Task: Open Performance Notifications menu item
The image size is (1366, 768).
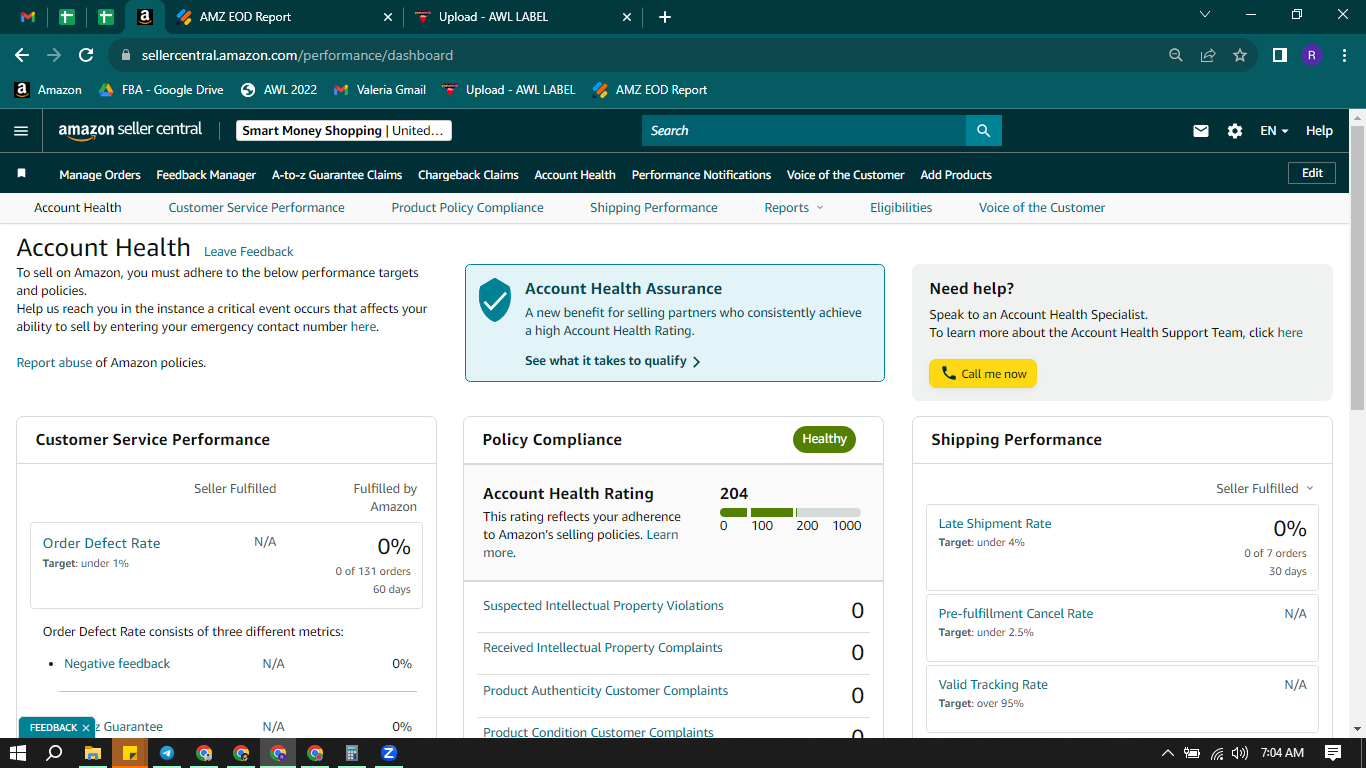Action: (x=701, y=175)
